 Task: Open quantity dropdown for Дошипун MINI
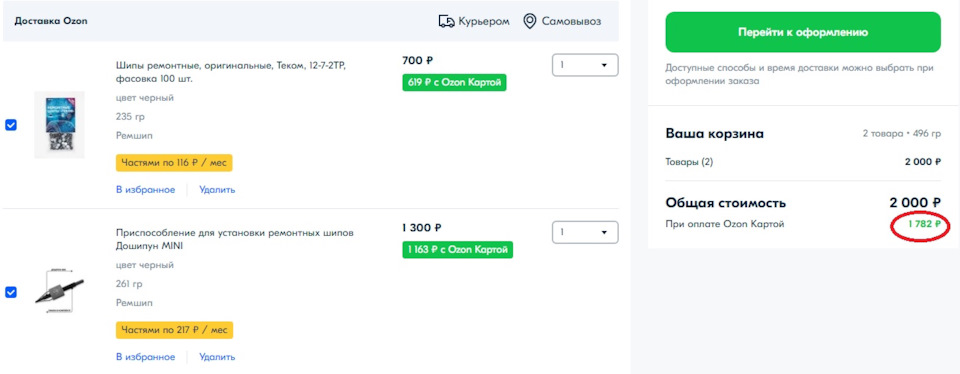585,232
